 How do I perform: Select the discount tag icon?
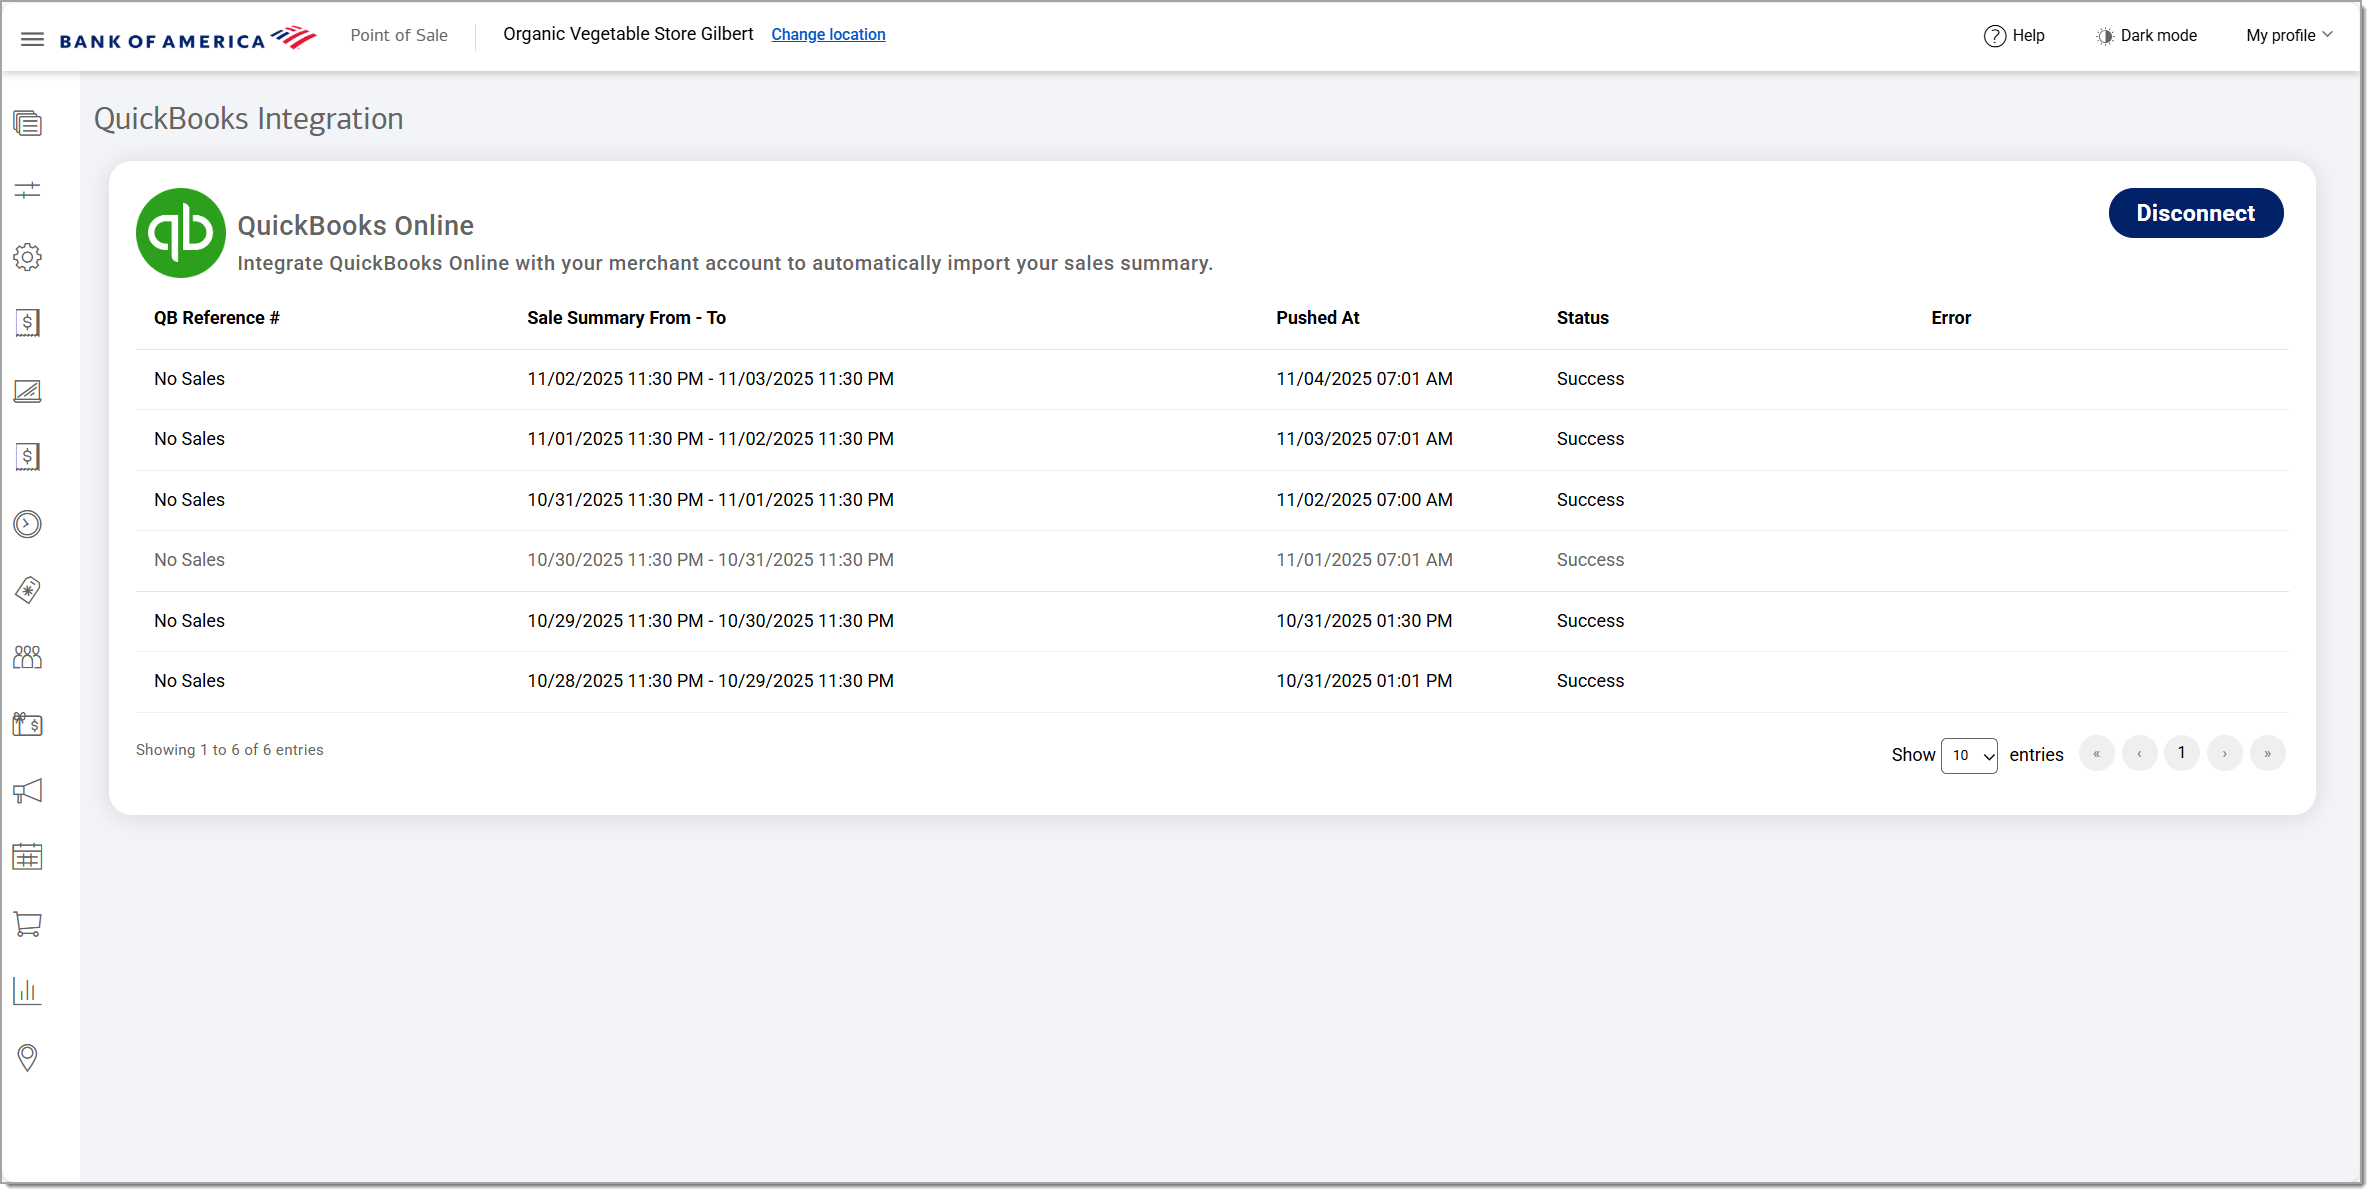click(x=28, y=590)
